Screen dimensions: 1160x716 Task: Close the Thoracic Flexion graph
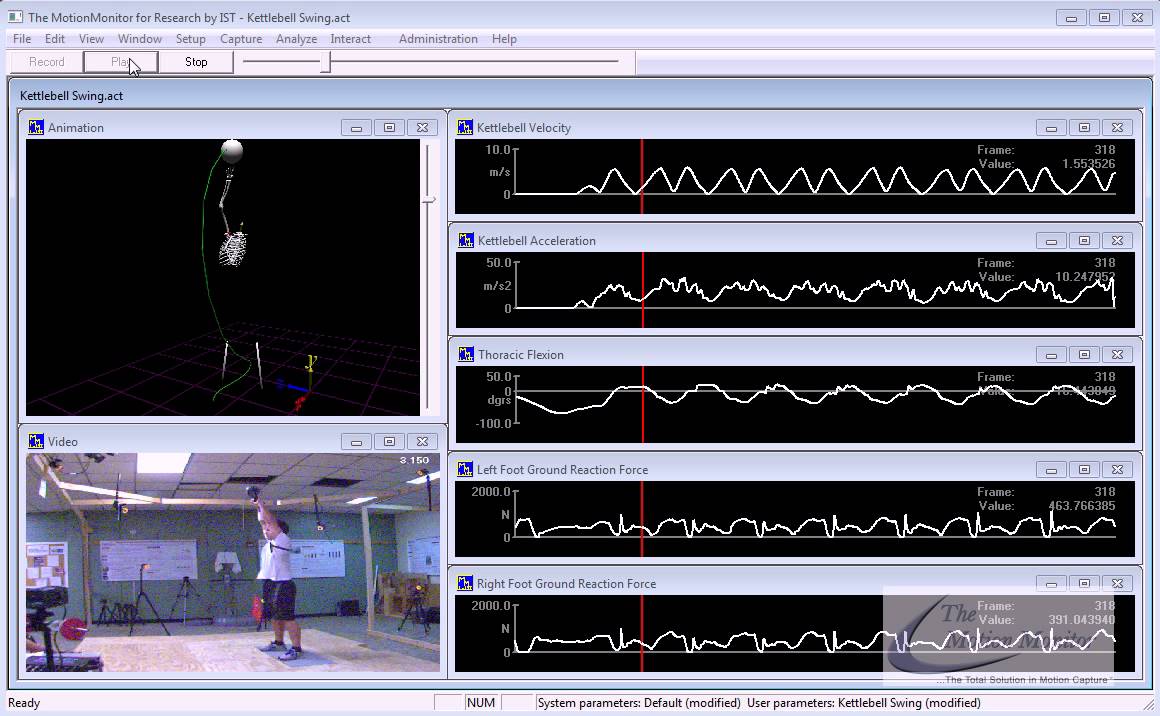pos(1117,355)
